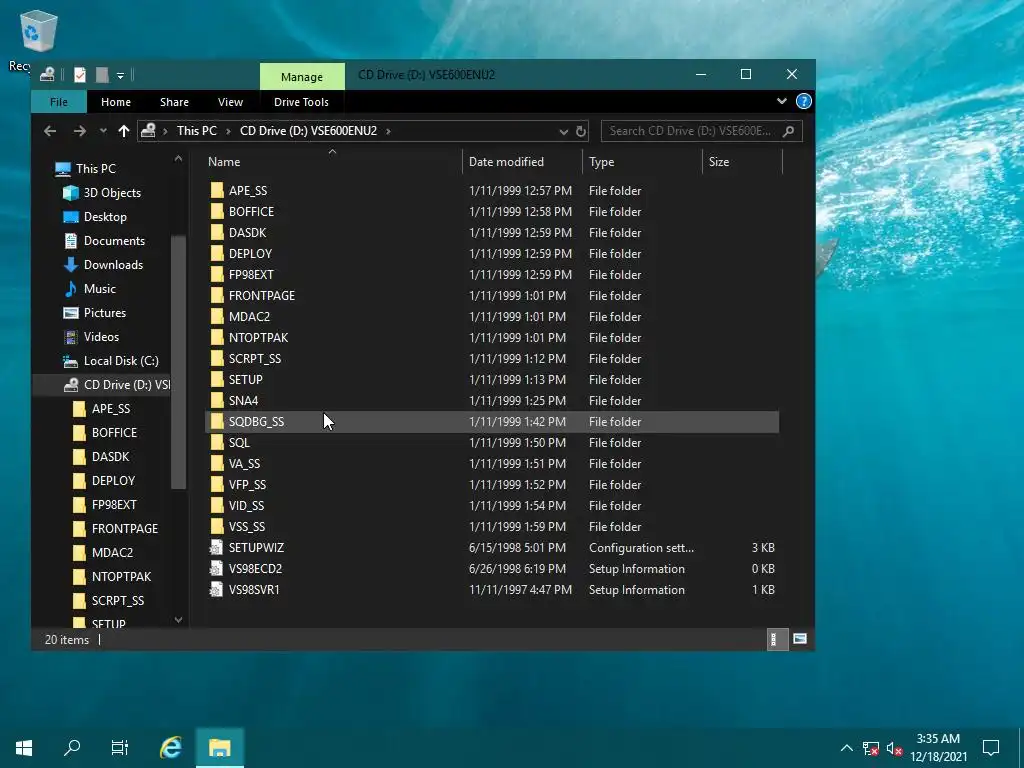Go back with the Back arrow

(x=50, y=131)
